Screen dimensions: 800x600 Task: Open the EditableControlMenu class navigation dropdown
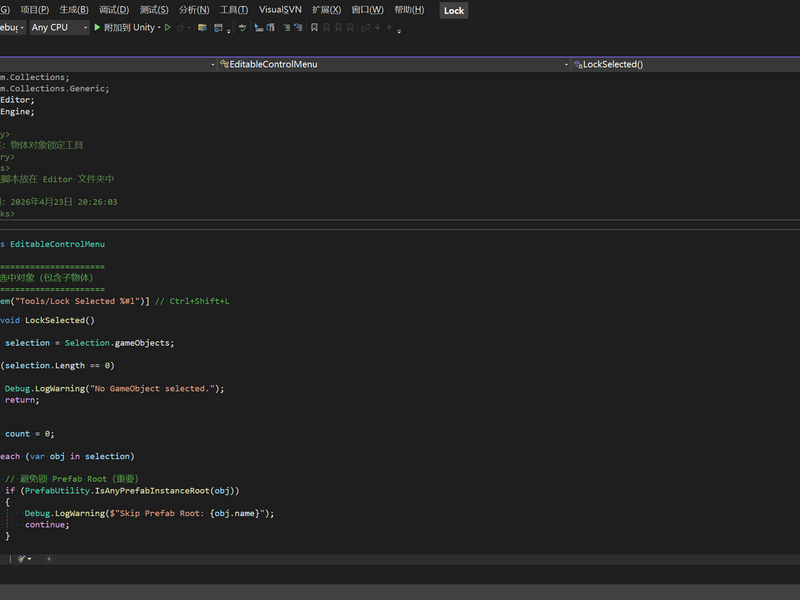click(x=394, y=64)
